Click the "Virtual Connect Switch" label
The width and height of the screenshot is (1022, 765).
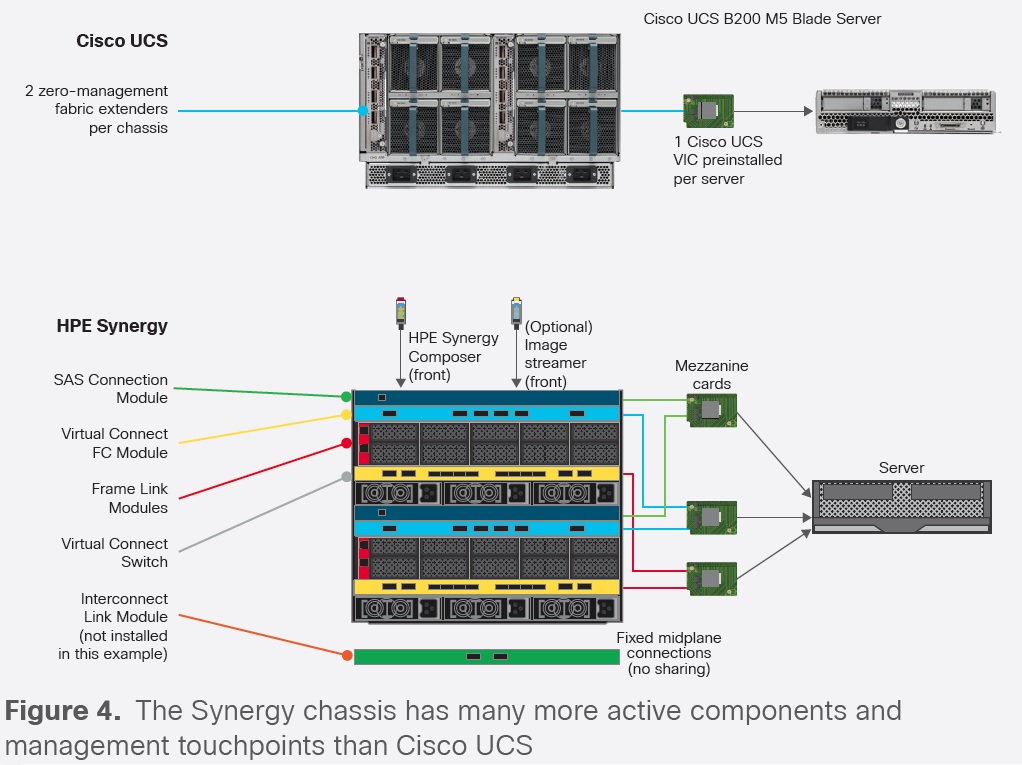pyautogui.click(x=115, y=553)
